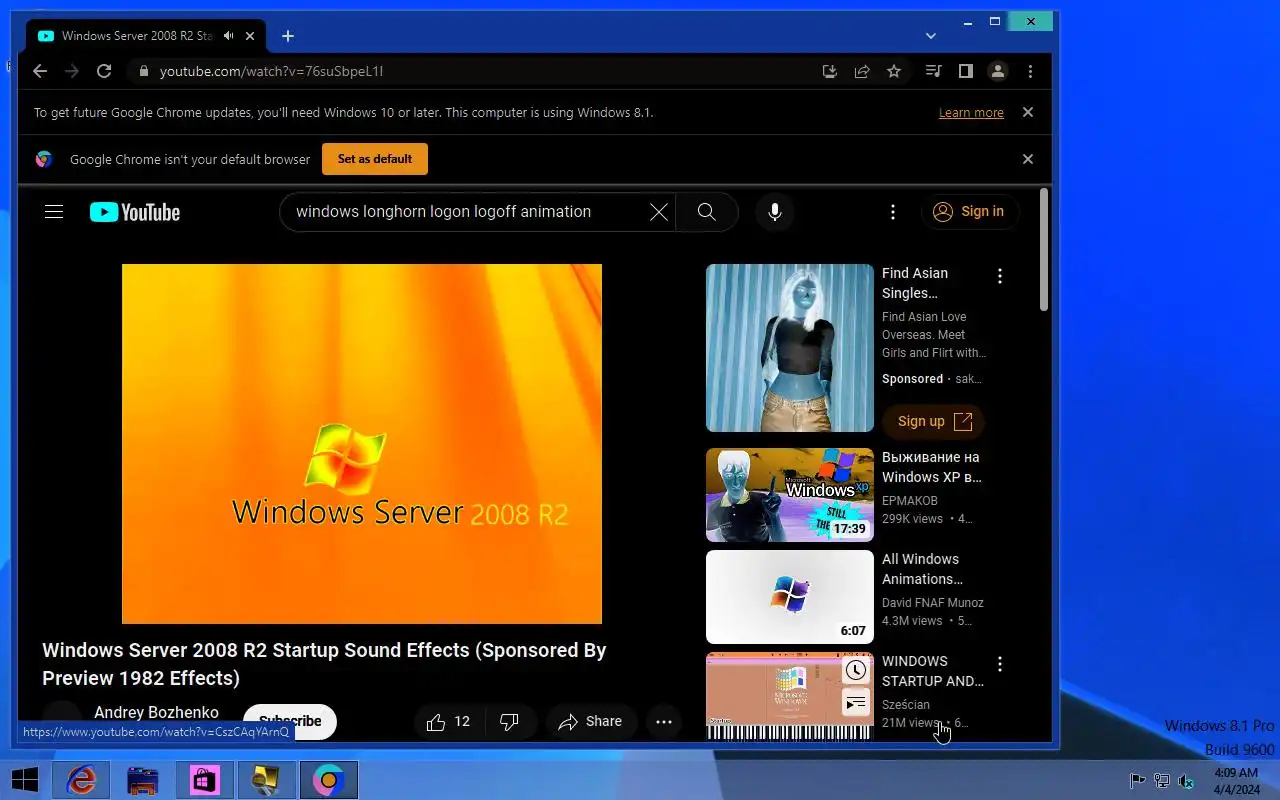Click the ad Sign up button
This screenshot has width=1280, height=800.
[934, 422]
